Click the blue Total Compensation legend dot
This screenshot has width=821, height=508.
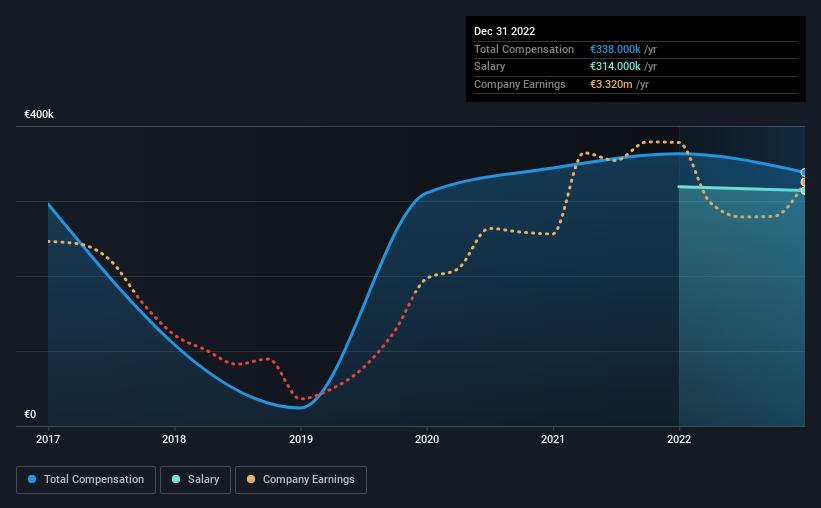point(32,479)
